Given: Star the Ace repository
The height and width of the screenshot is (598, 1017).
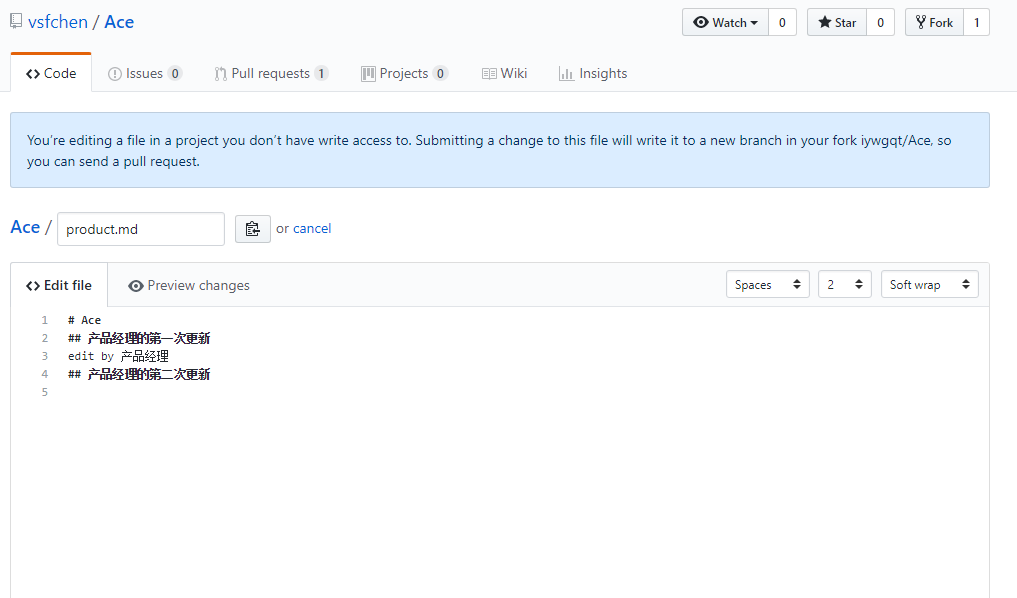Looking at the screenshot, I should 837,22.
